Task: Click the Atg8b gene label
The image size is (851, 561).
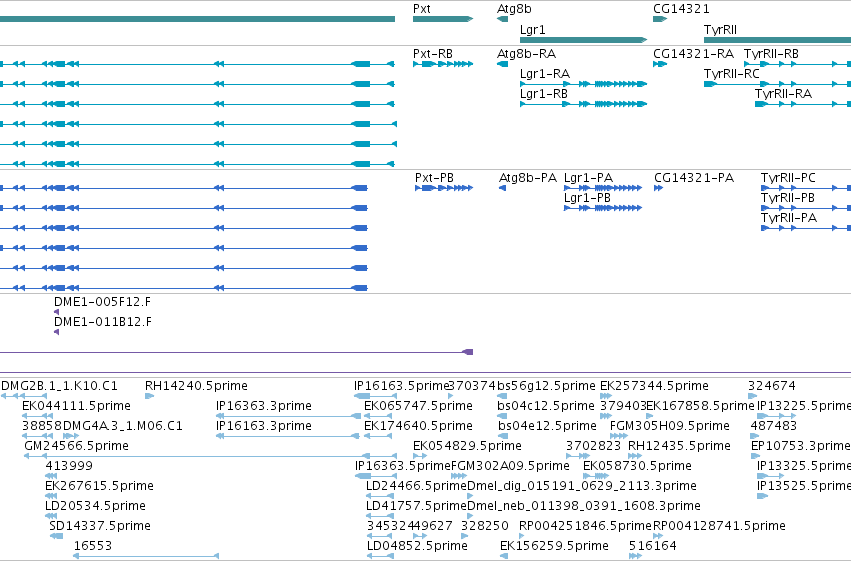Action: coord(514,9)
